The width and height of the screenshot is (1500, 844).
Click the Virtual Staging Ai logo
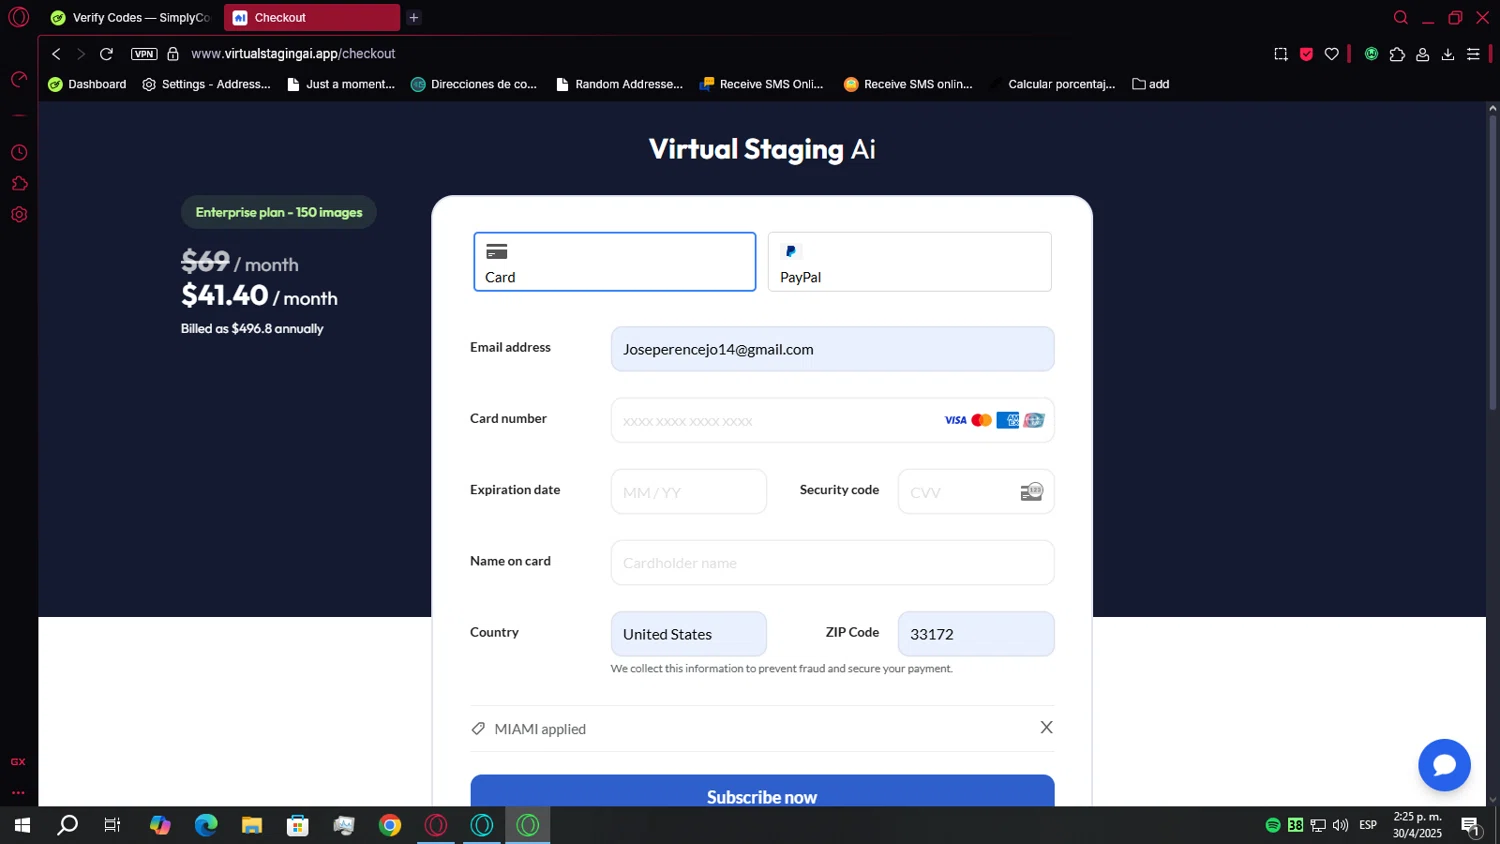762,149
